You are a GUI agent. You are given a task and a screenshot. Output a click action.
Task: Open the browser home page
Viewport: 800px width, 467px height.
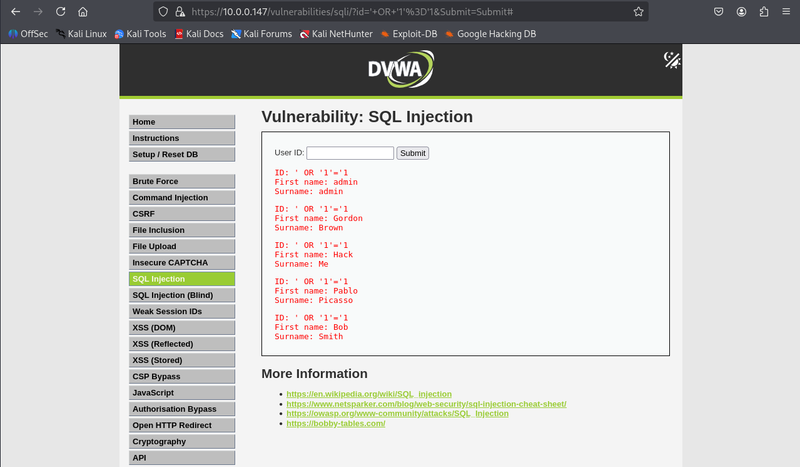click(83, 11)
